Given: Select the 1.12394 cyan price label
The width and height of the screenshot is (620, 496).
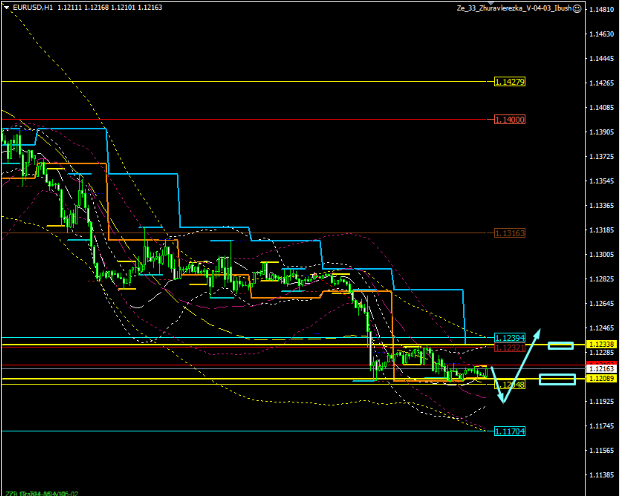Looking at the screenshot, I should [x=510, y=338].
